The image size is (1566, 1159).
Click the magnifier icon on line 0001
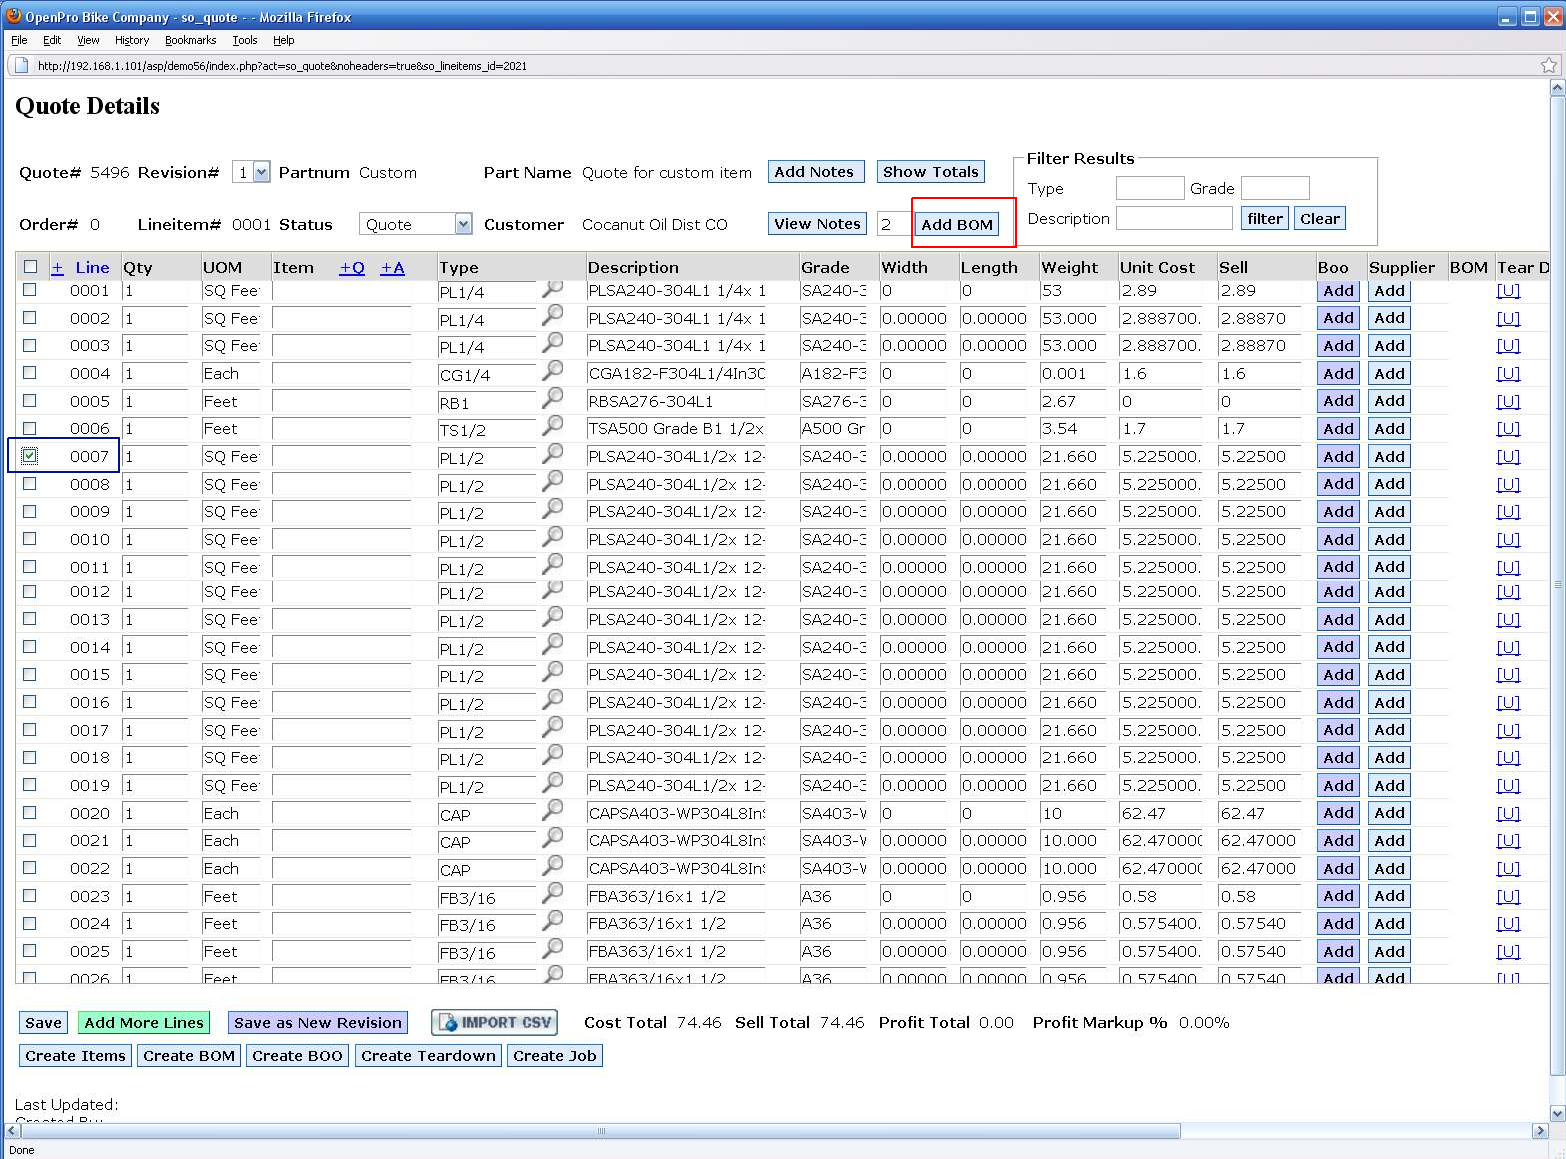click(x=552, y=289)
